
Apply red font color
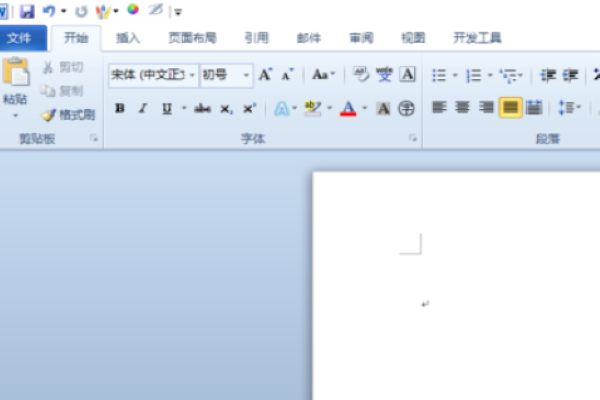(348, 109)
